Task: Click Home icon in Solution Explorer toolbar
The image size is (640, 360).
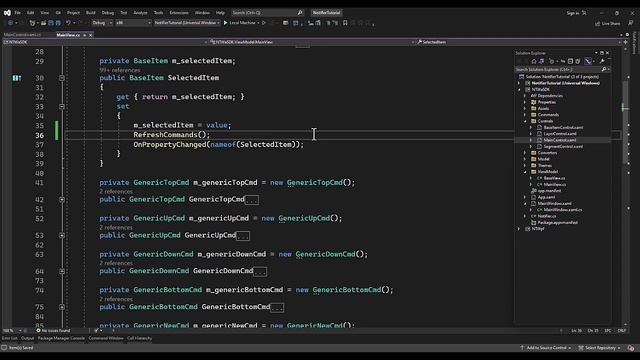Action: (x=533, y=61)
